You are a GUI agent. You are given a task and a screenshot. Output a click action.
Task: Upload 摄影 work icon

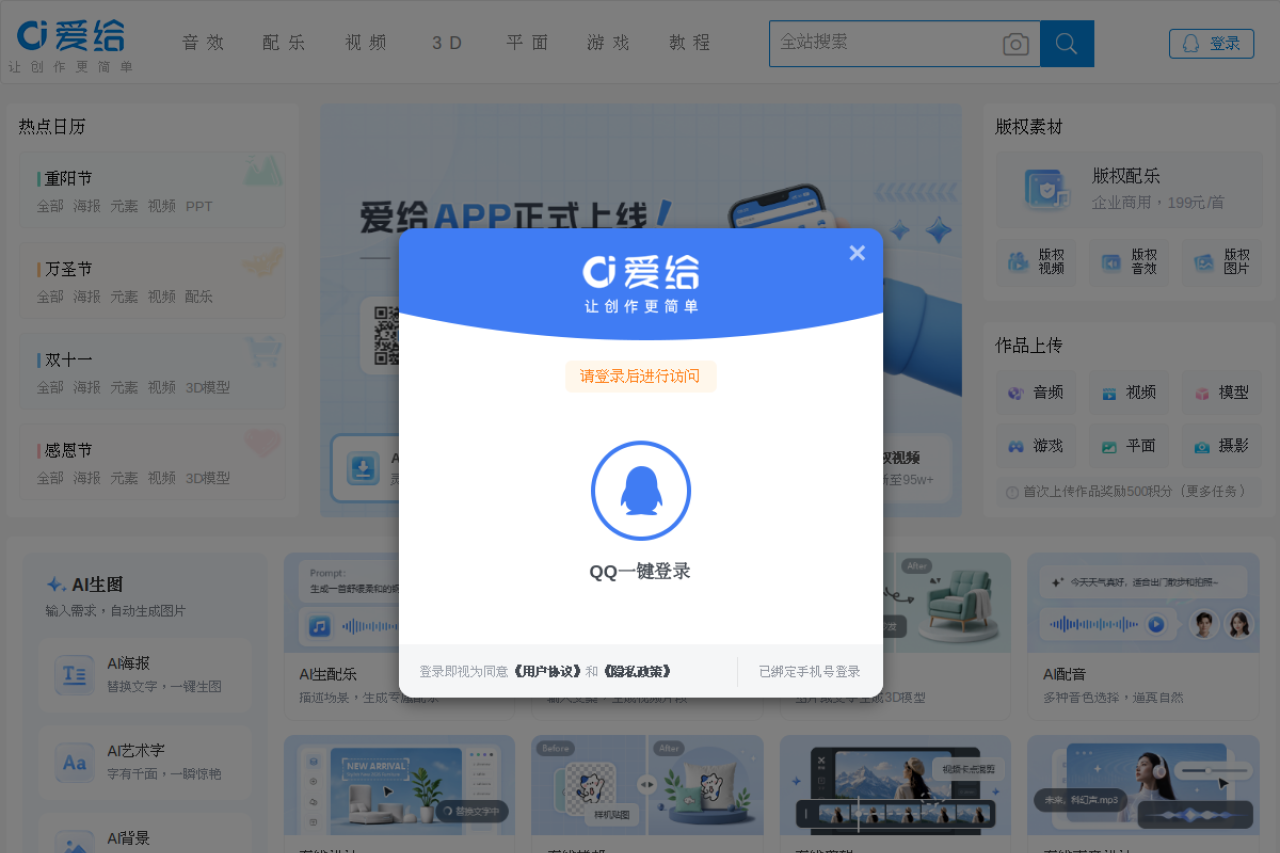1202,447
